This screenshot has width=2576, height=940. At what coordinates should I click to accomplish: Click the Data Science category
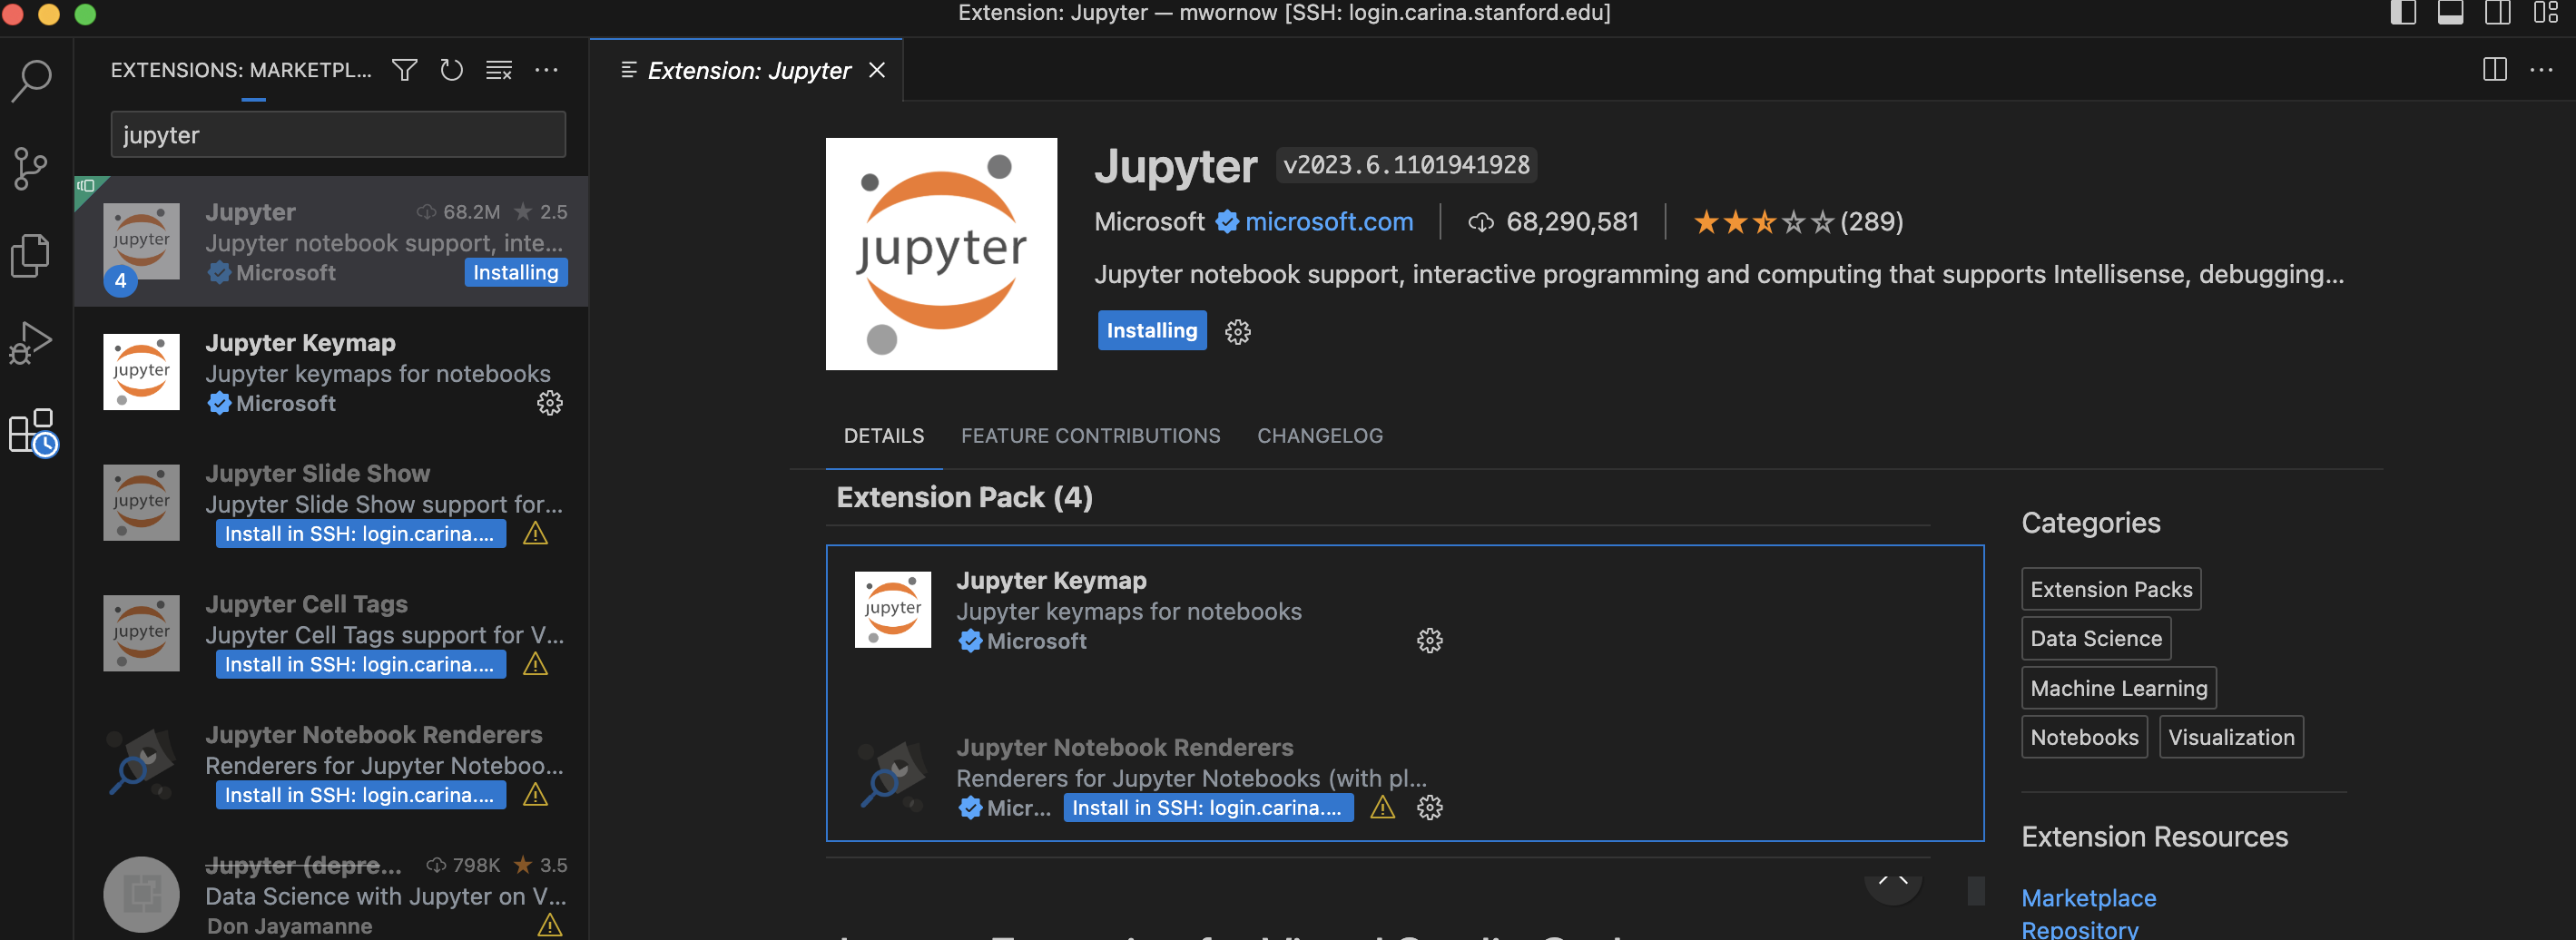[2096, 639]
